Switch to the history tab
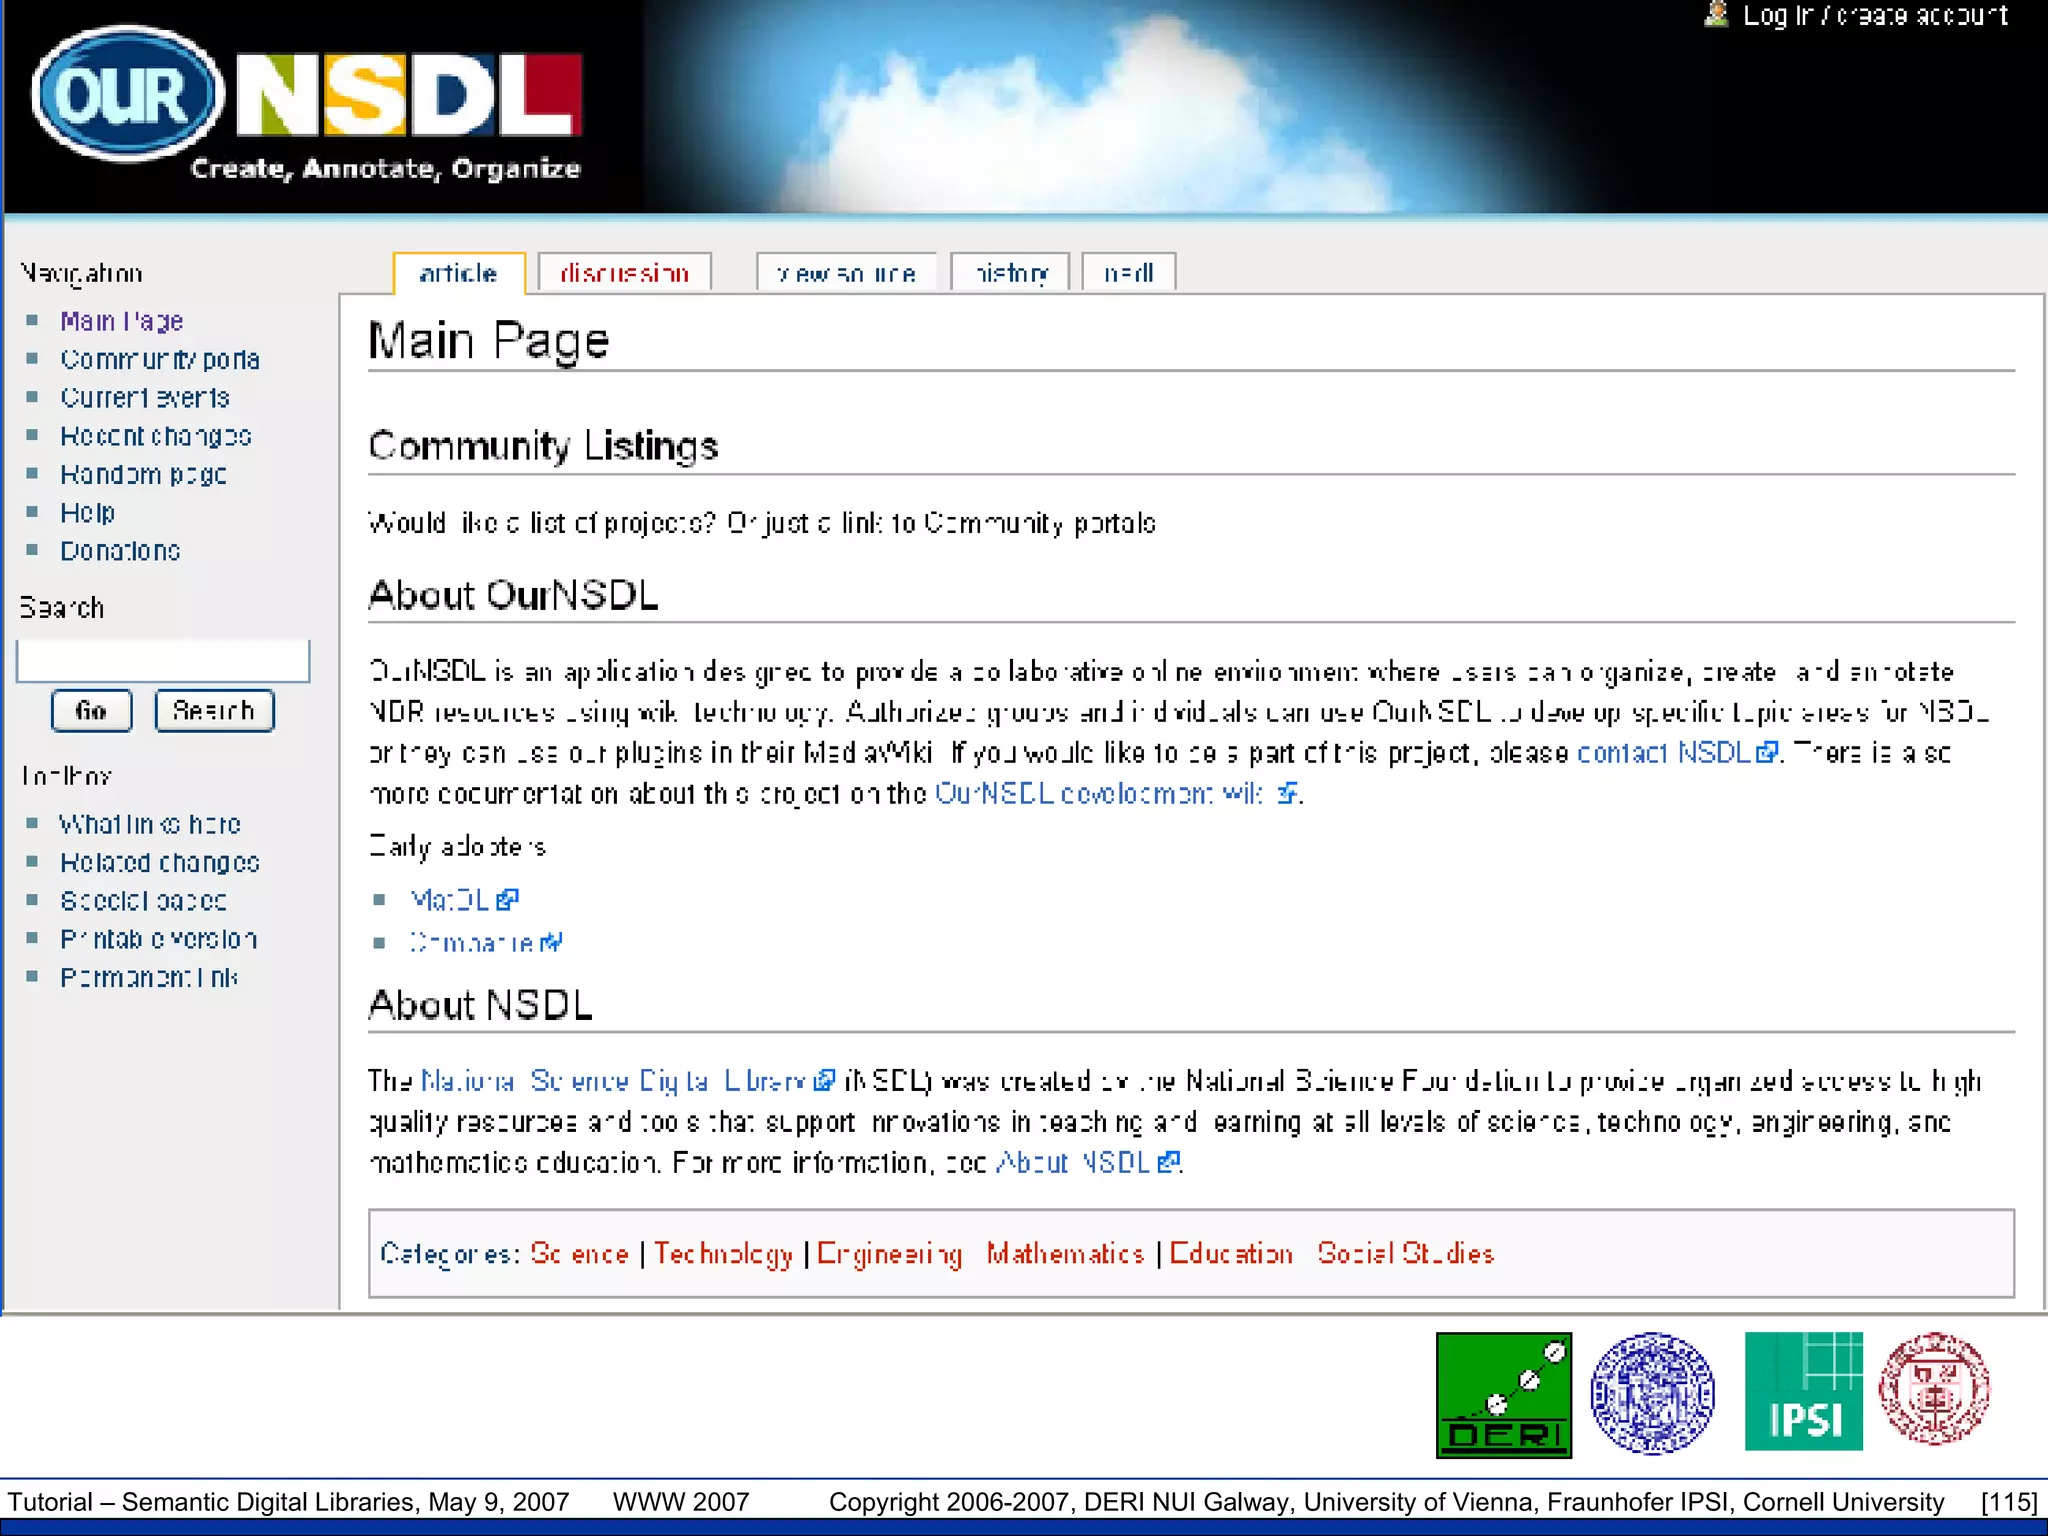The height and width of the screenshot is (1536, 2048). [x=1010, y=273]
